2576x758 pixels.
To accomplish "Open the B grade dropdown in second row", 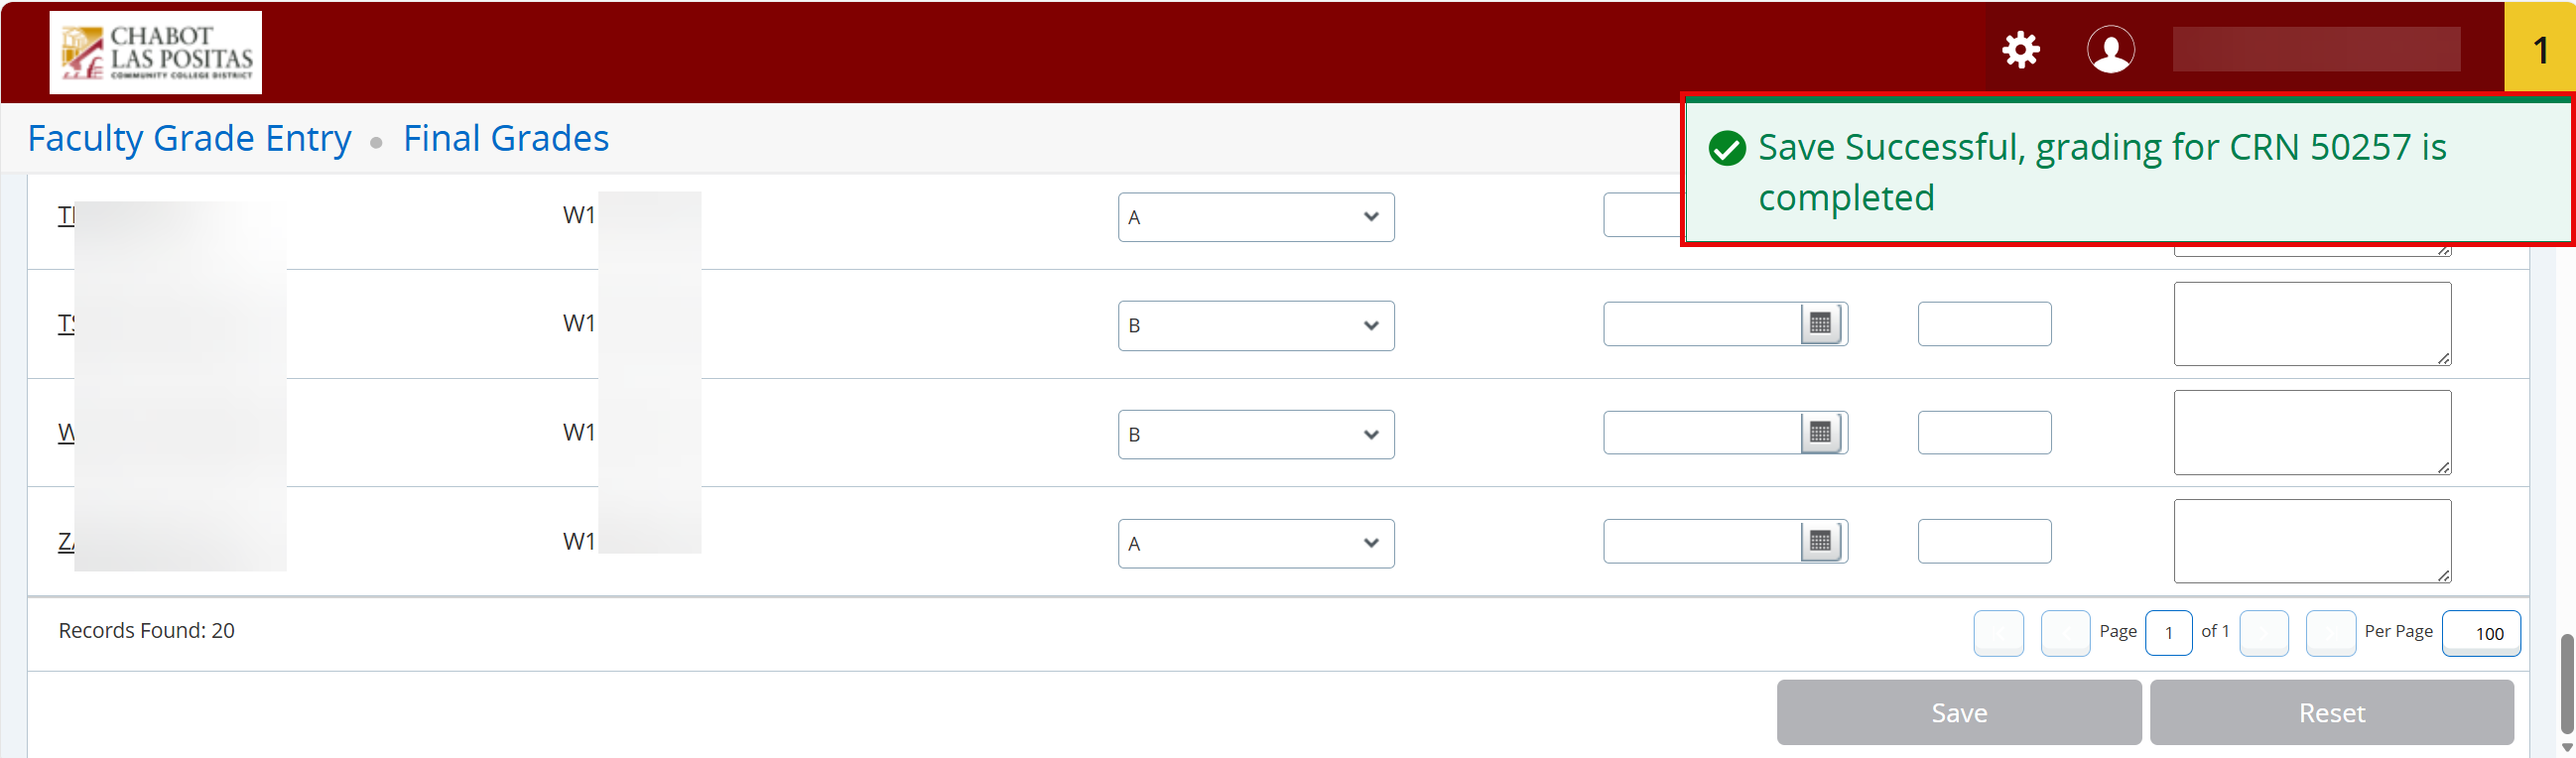I will point(1255,326).
